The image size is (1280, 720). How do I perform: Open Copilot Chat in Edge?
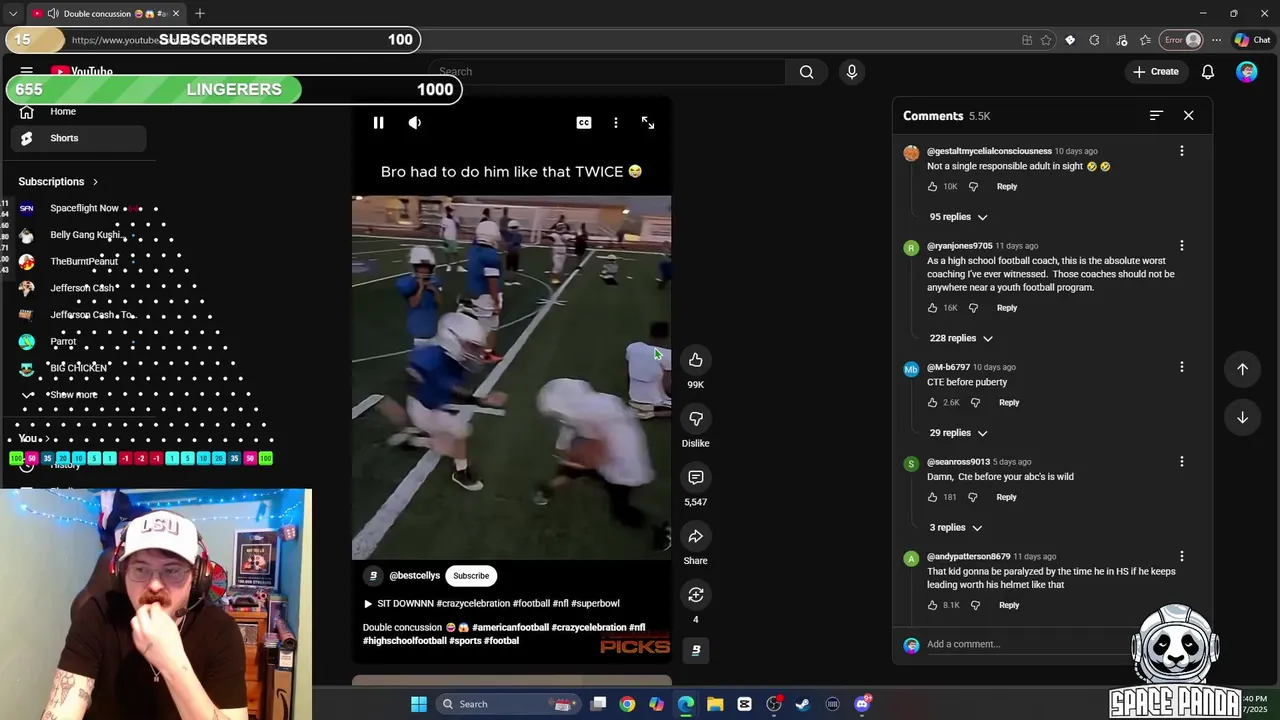(x=1252, y=40)
